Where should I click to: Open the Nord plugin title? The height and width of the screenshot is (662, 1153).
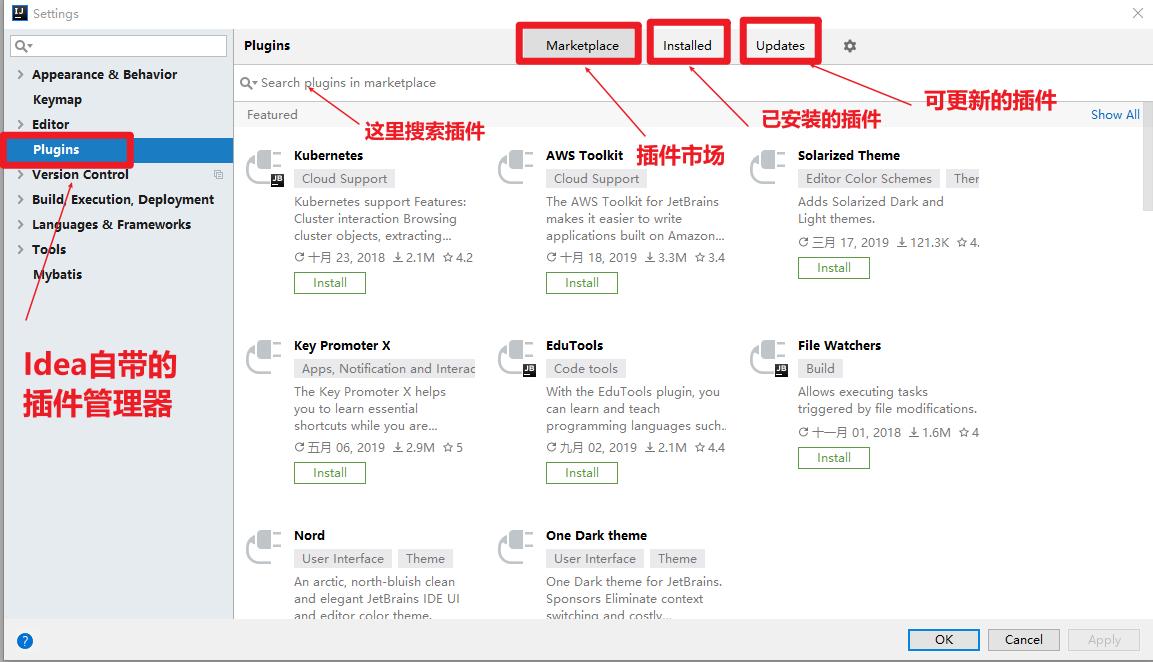(309, 535)
